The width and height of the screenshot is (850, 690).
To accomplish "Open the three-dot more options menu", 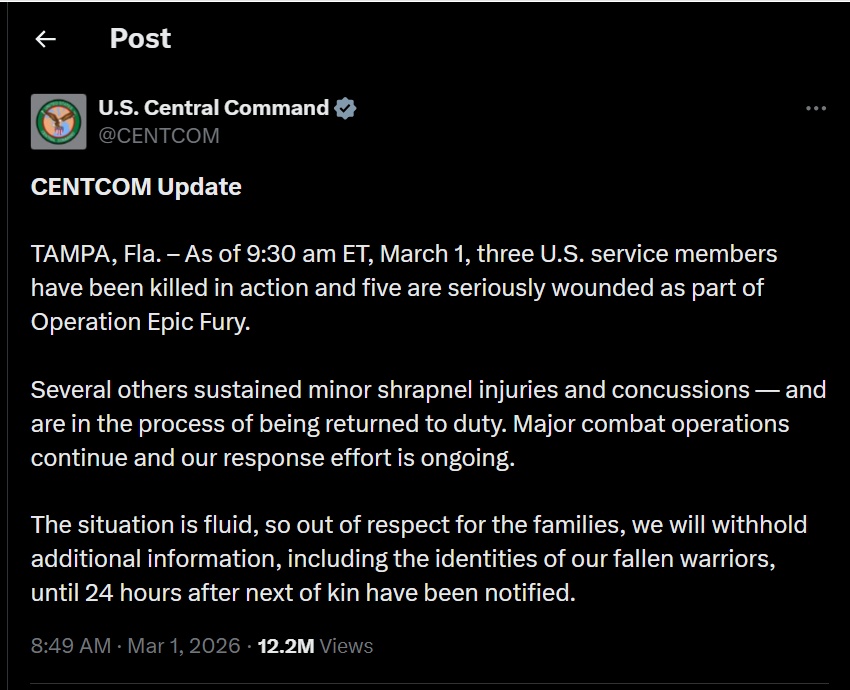I will (816, 108).
